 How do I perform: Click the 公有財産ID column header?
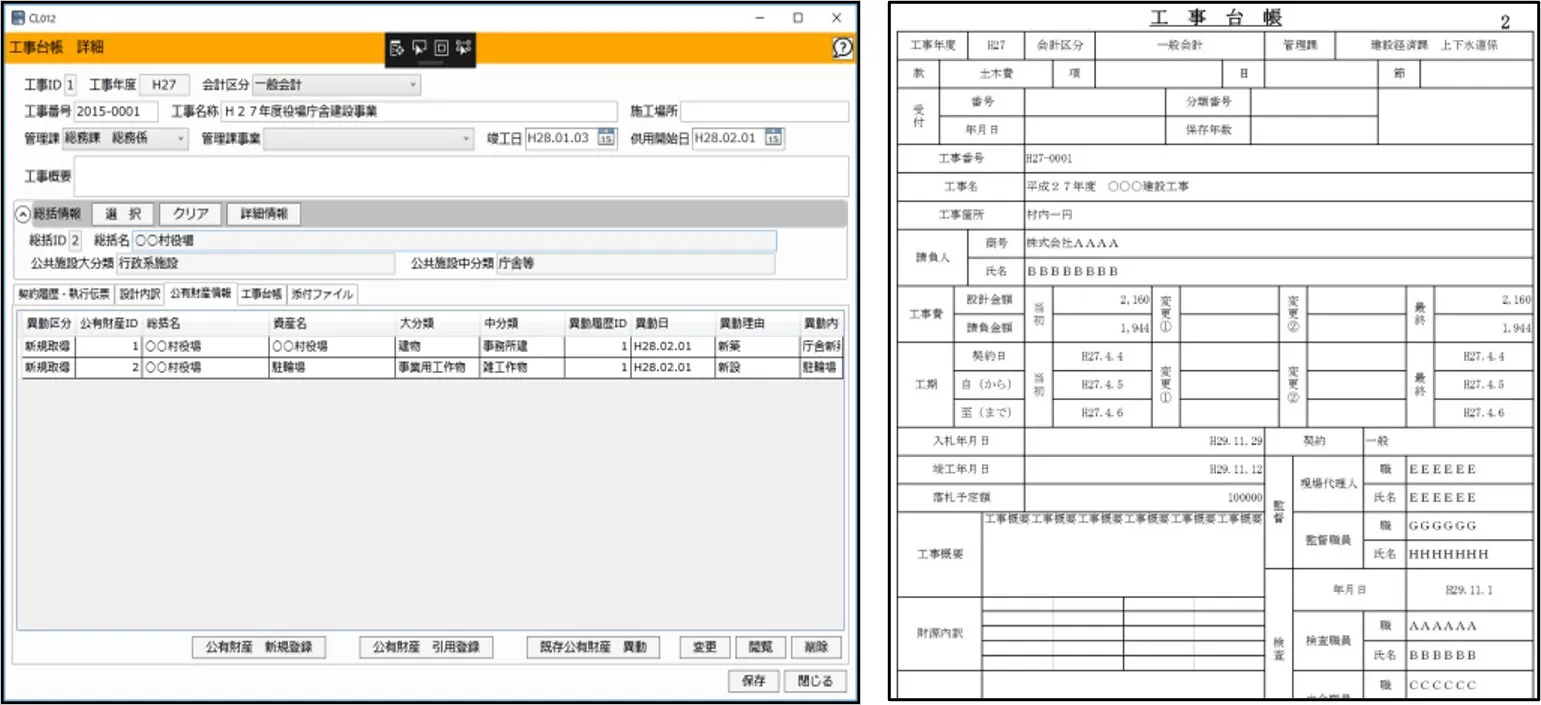109,324
